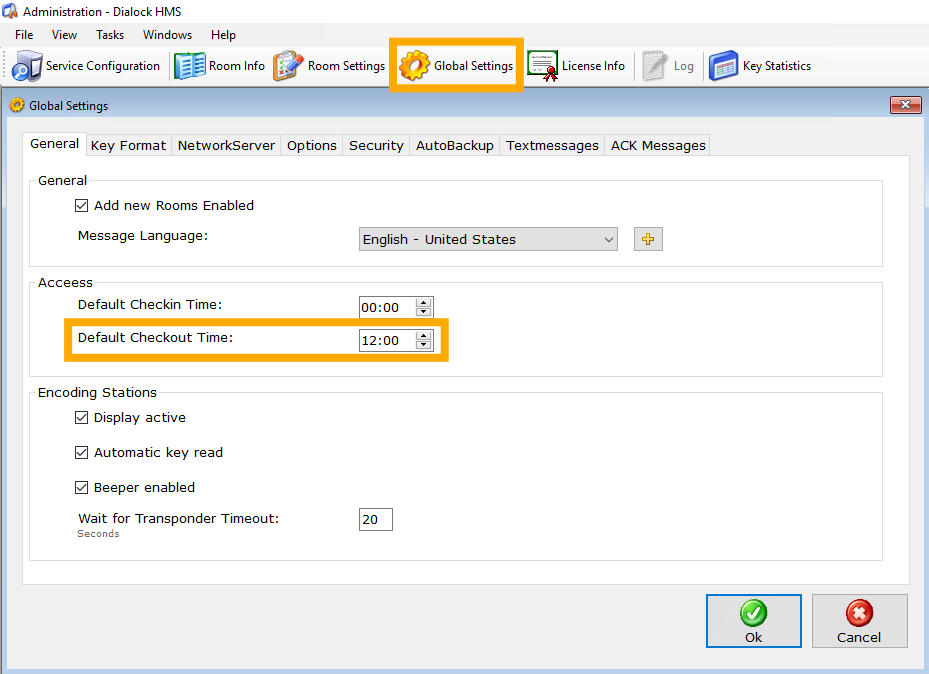Click the yellow plus add-language icon
The image size is (929, 674).
click(x=648, y=239)
